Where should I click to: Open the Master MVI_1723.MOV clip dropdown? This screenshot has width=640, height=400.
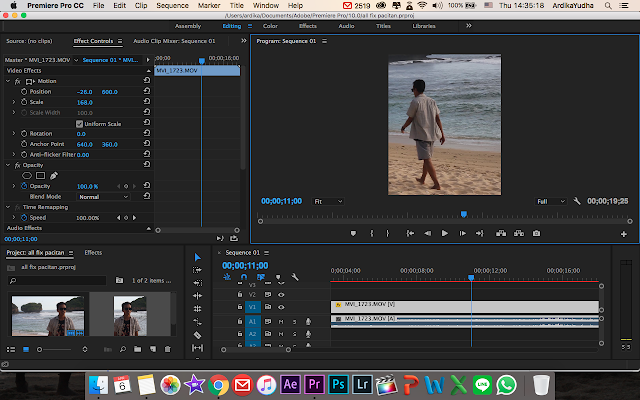(76, 60)
